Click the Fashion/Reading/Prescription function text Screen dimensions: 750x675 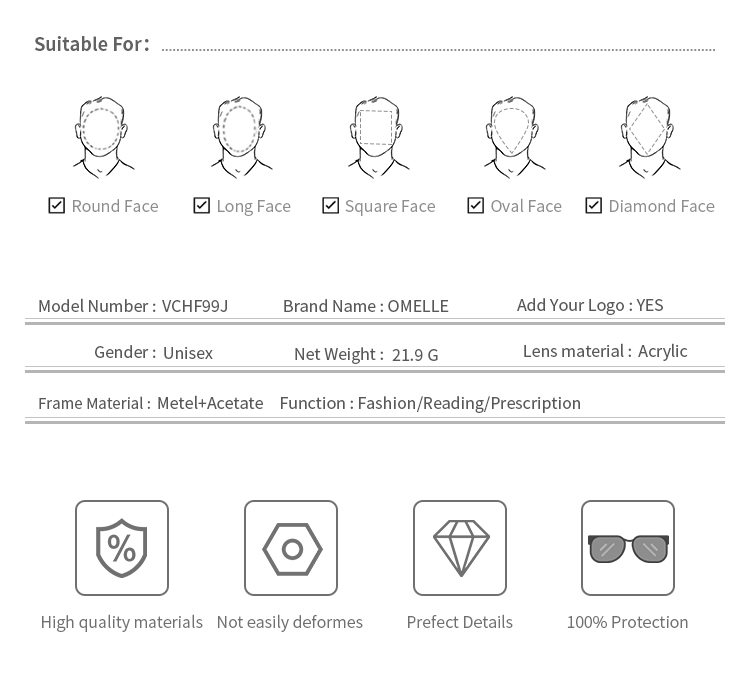(x=469, y=403)
